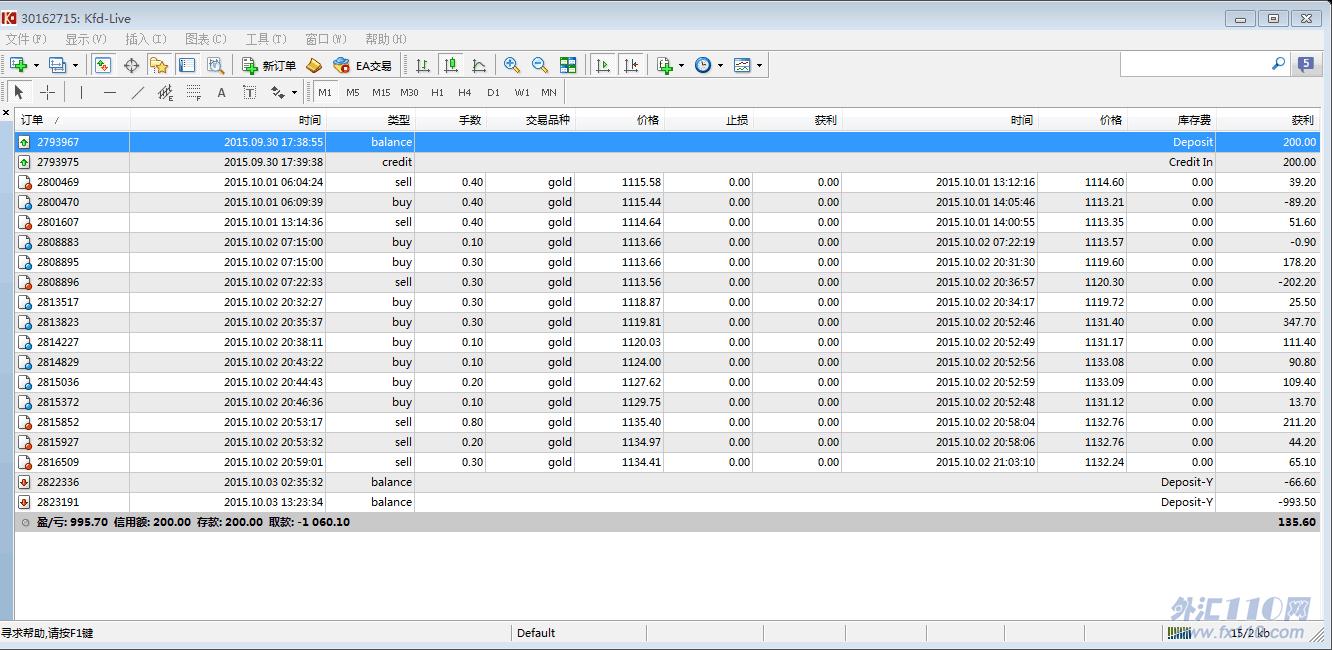The height and width of the screenshot is (650, 1332).
Task: Select the Vertical line tool
Action: 81,92
